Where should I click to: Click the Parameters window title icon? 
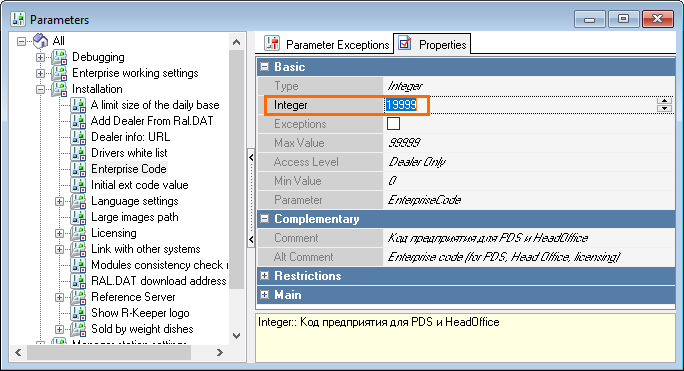(18, 19)
